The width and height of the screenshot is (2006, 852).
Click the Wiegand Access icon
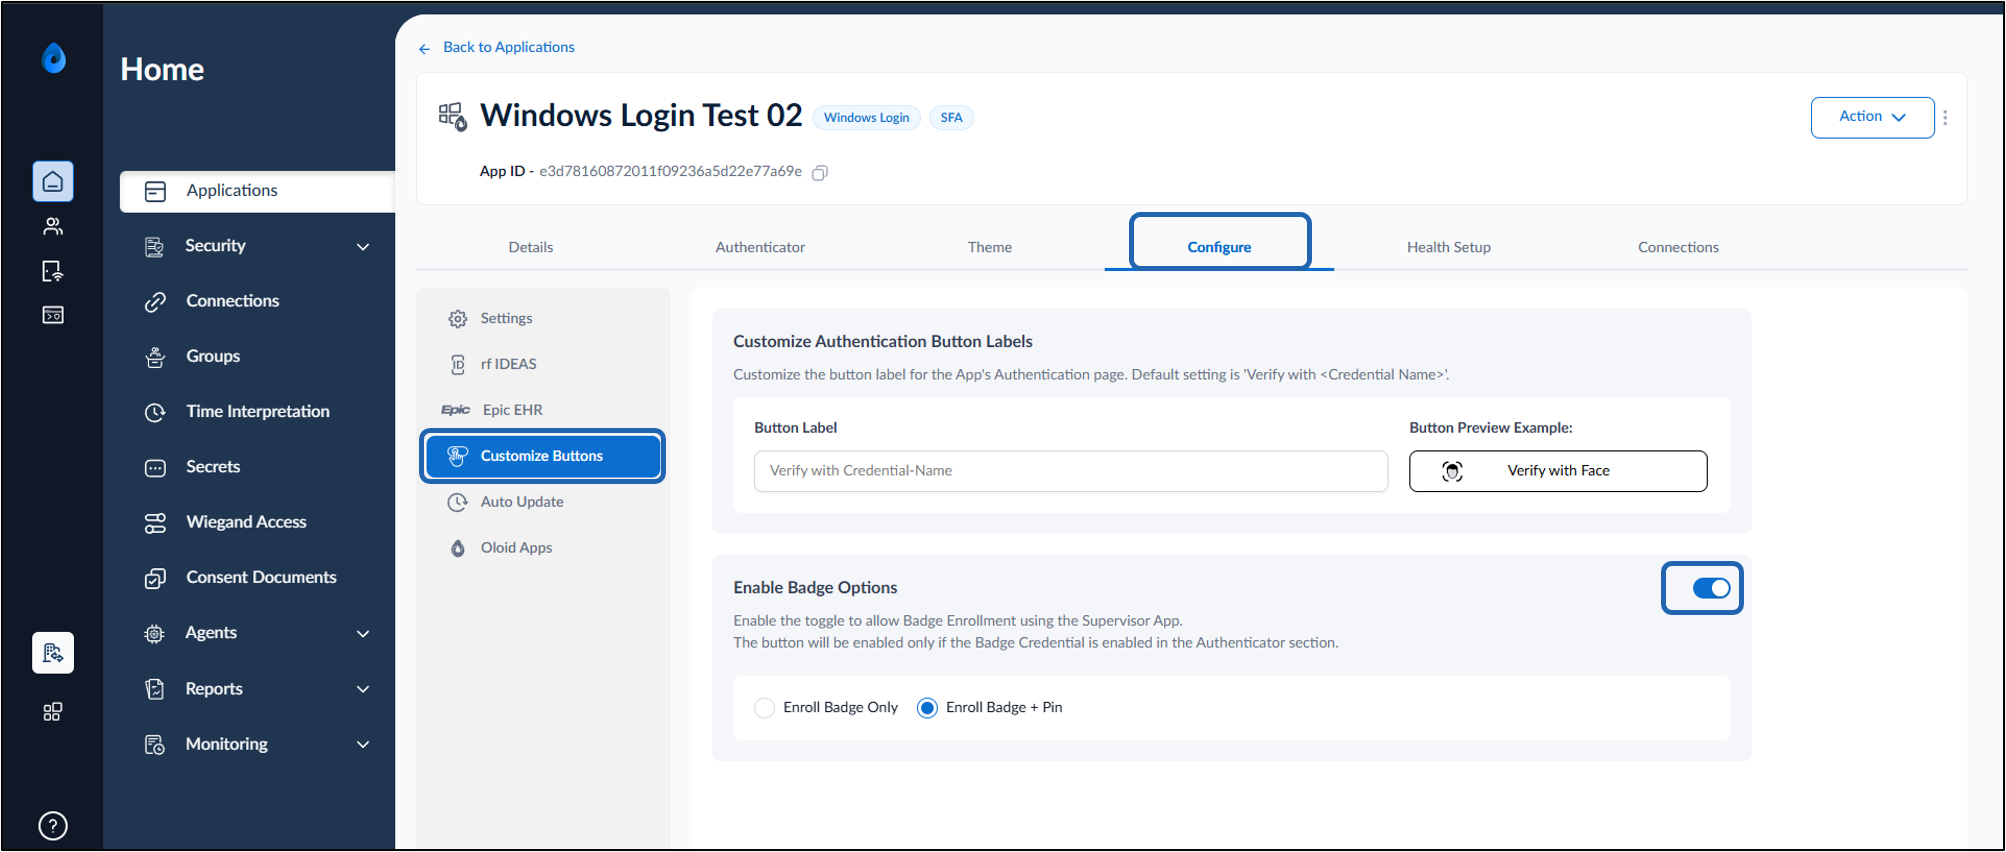tap(155, 522)
